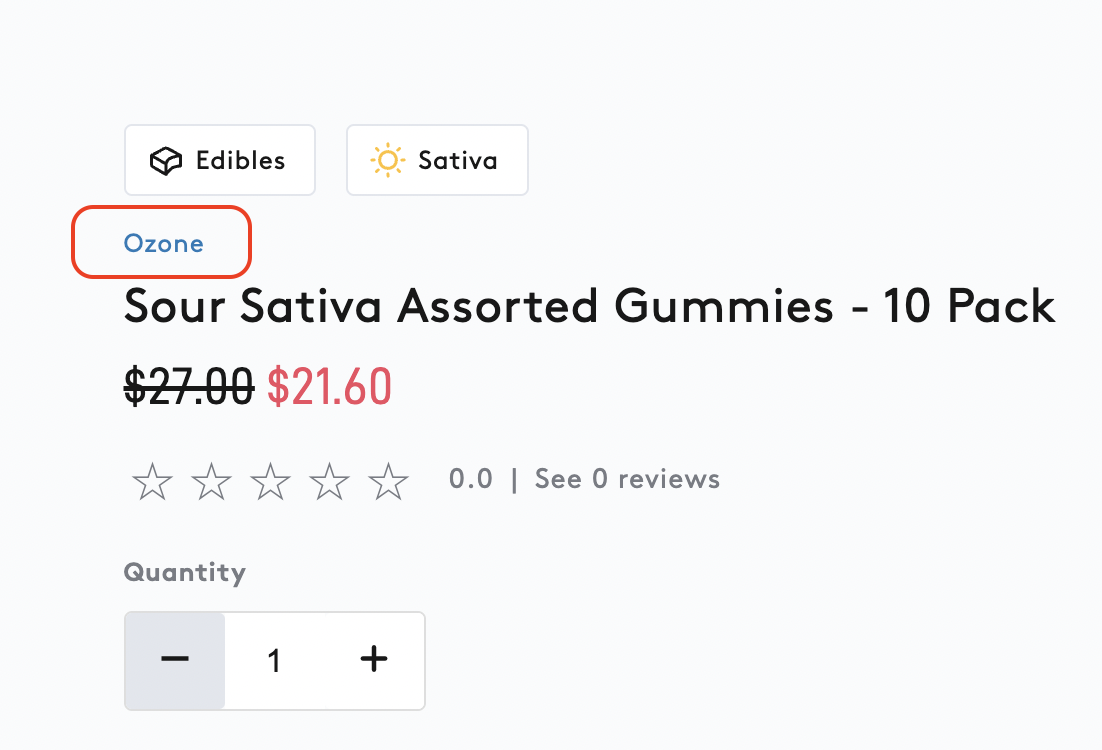Click the crossed-out $27.00 original price
The height and width of the screenshot is (750, 1102).
[189, 387]
